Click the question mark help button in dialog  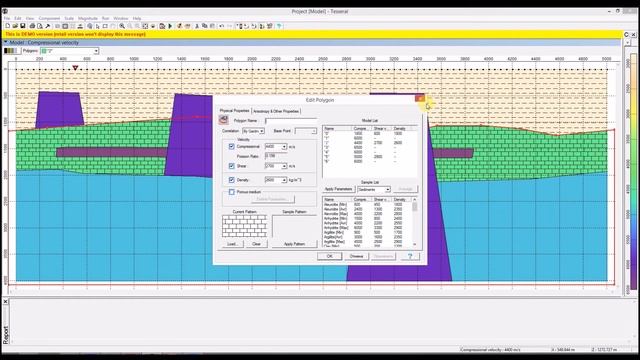[x=410, y=256]
